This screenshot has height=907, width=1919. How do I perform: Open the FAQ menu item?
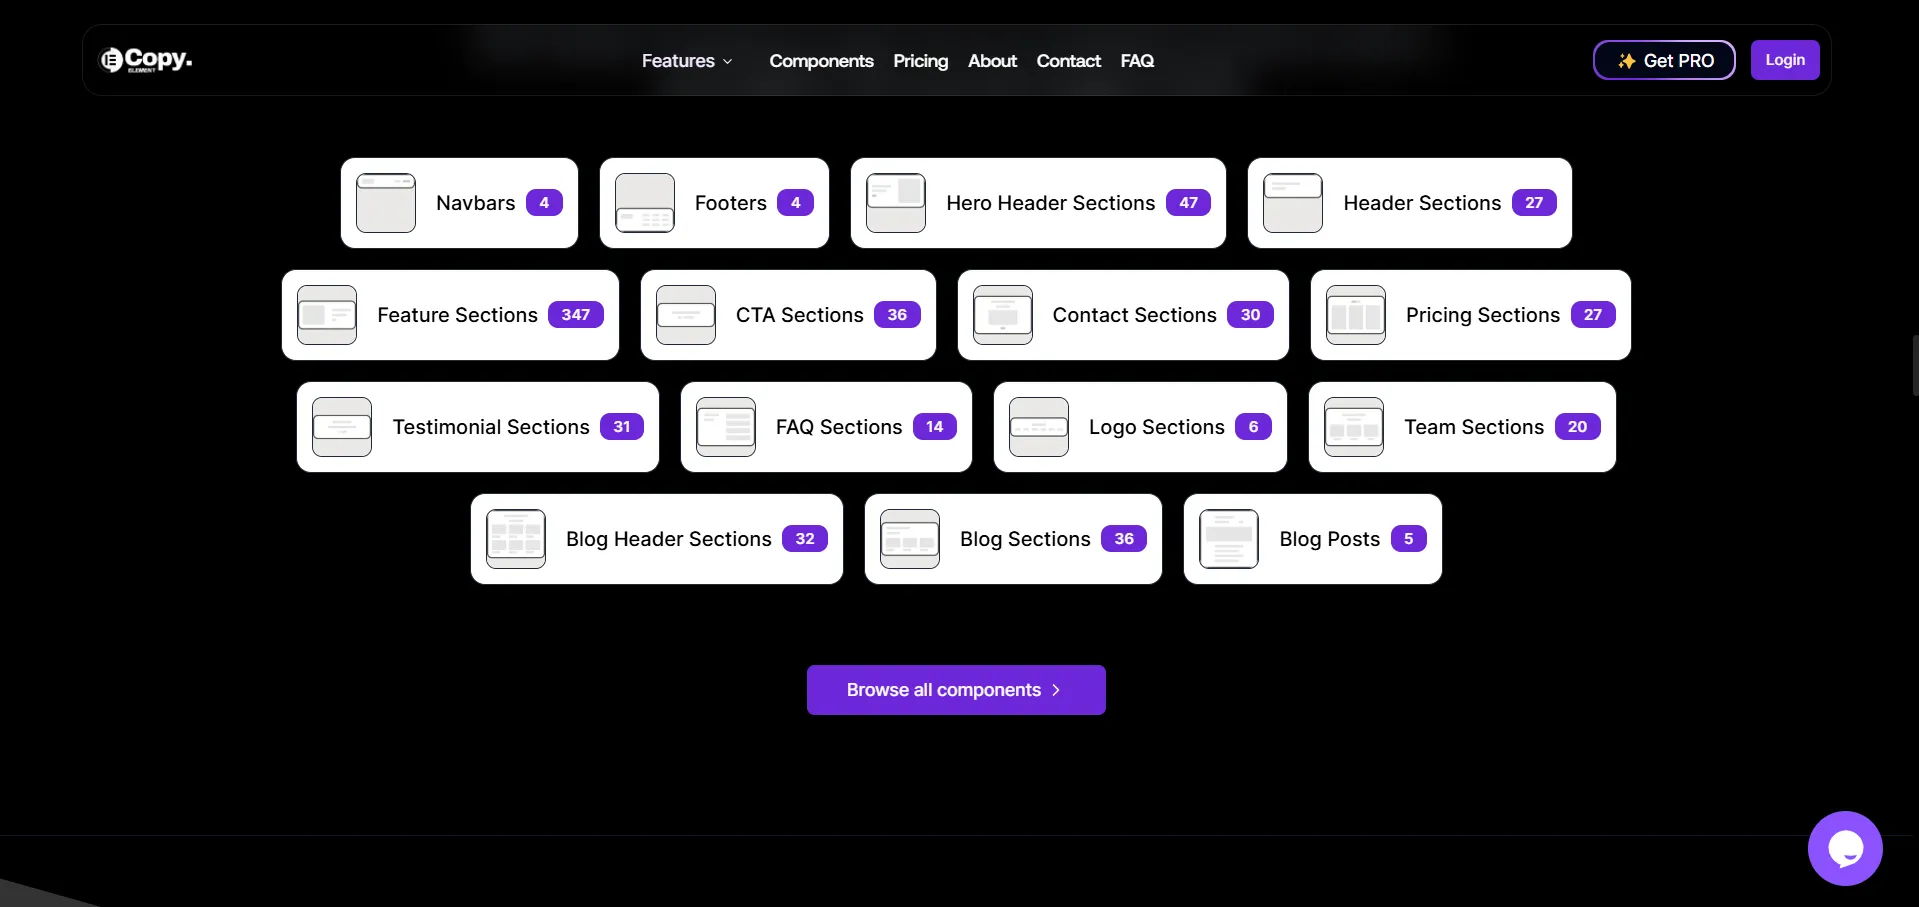(1137, 61)
